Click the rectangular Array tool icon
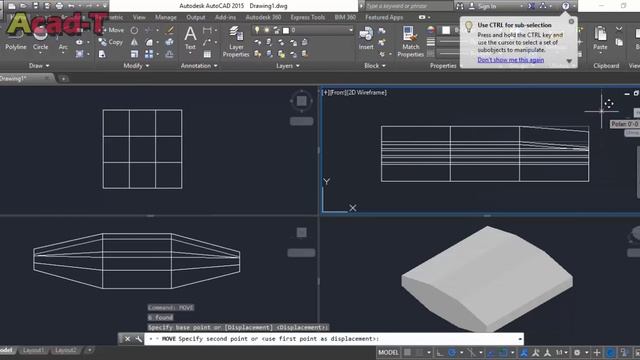Viewport: 640px width, 360px height. point(149,54)
